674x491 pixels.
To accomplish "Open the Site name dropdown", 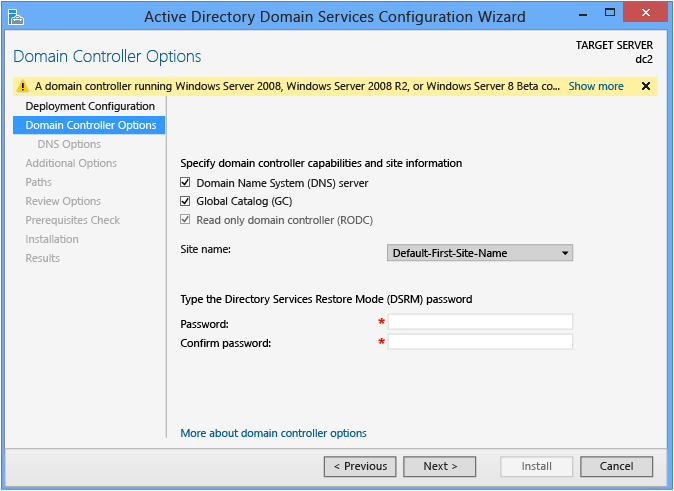I will click(479, 253).
